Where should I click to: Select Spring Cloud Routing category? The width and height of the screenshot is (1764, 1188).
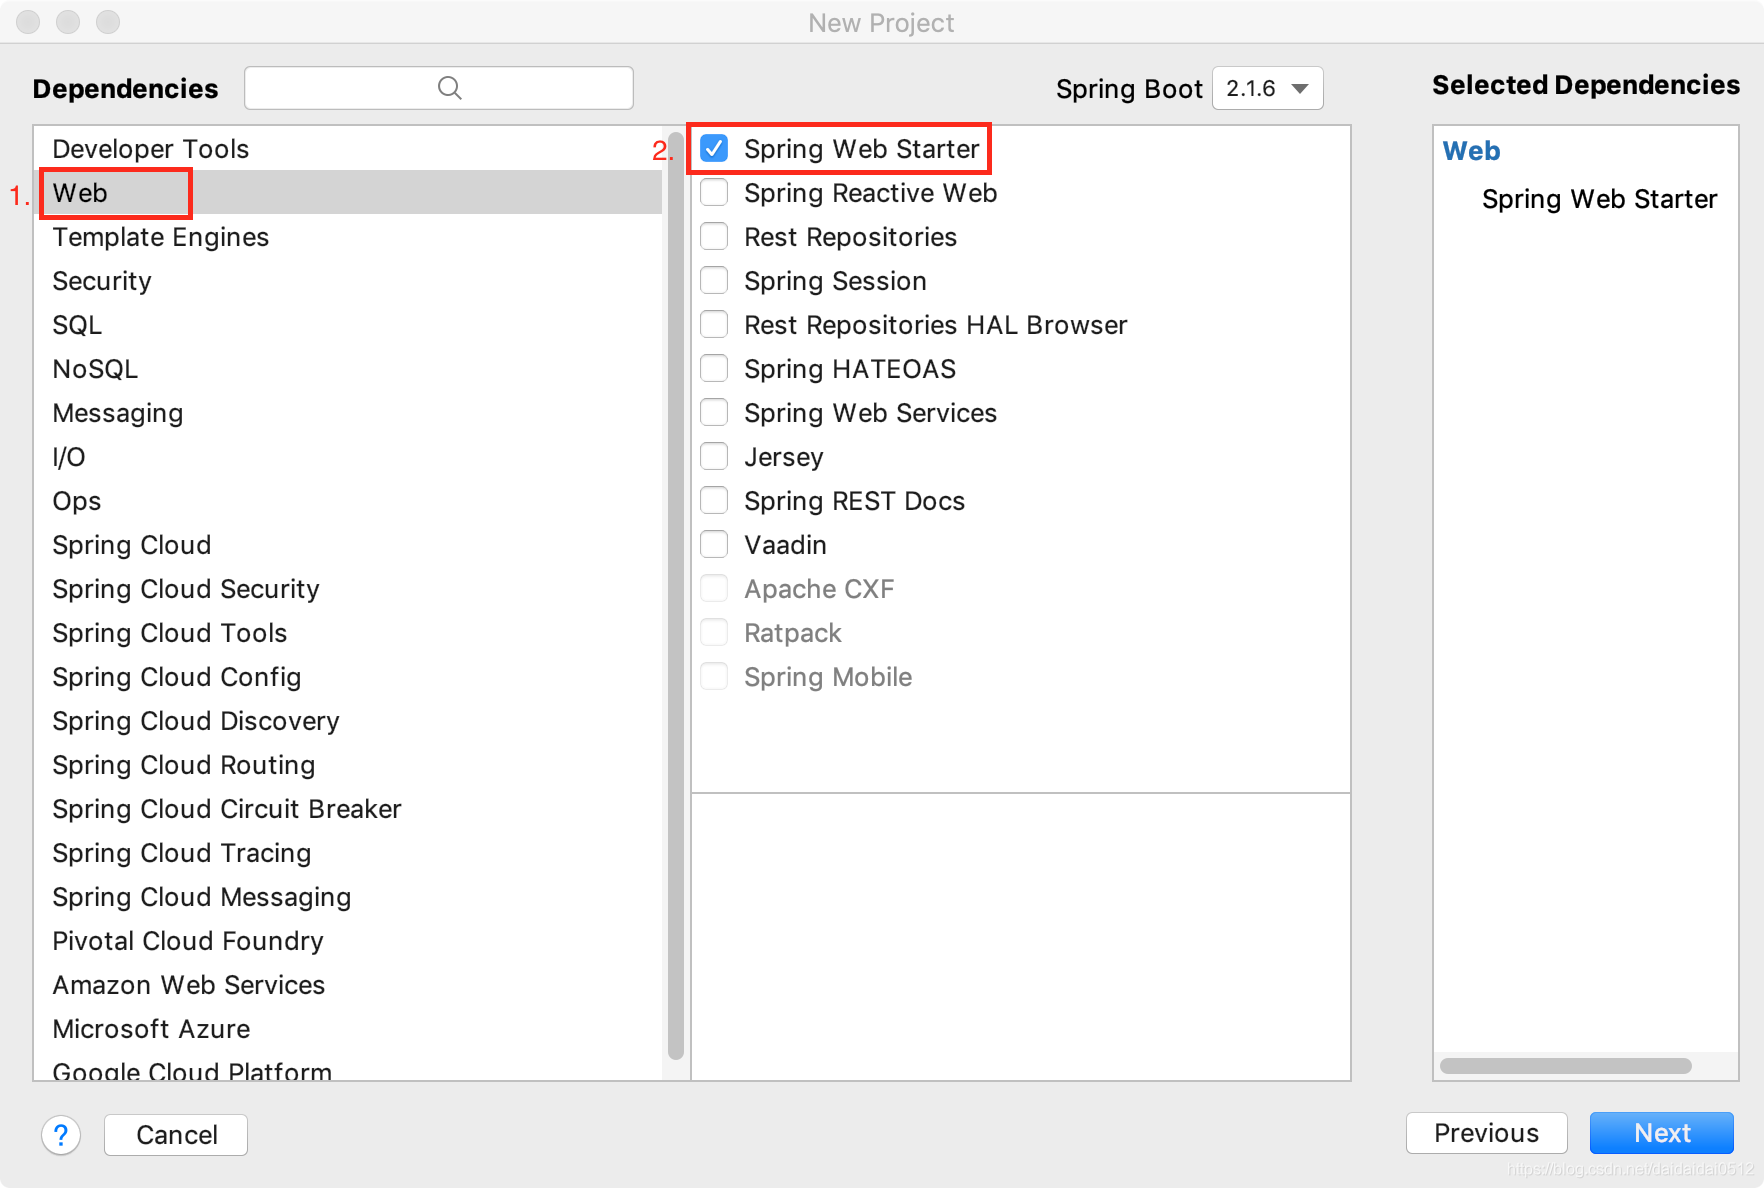tap(348, 765)
